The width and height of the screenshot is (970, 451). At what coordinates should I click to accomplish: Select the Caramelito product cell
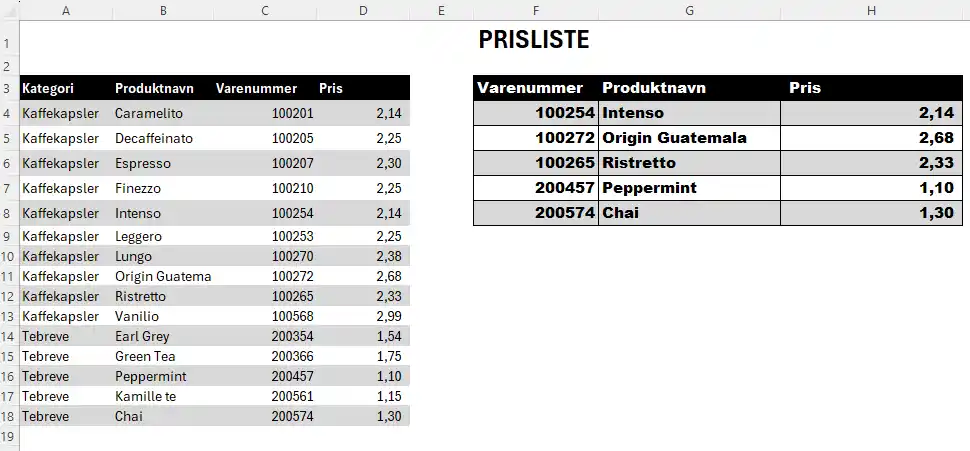pos(149,114)
